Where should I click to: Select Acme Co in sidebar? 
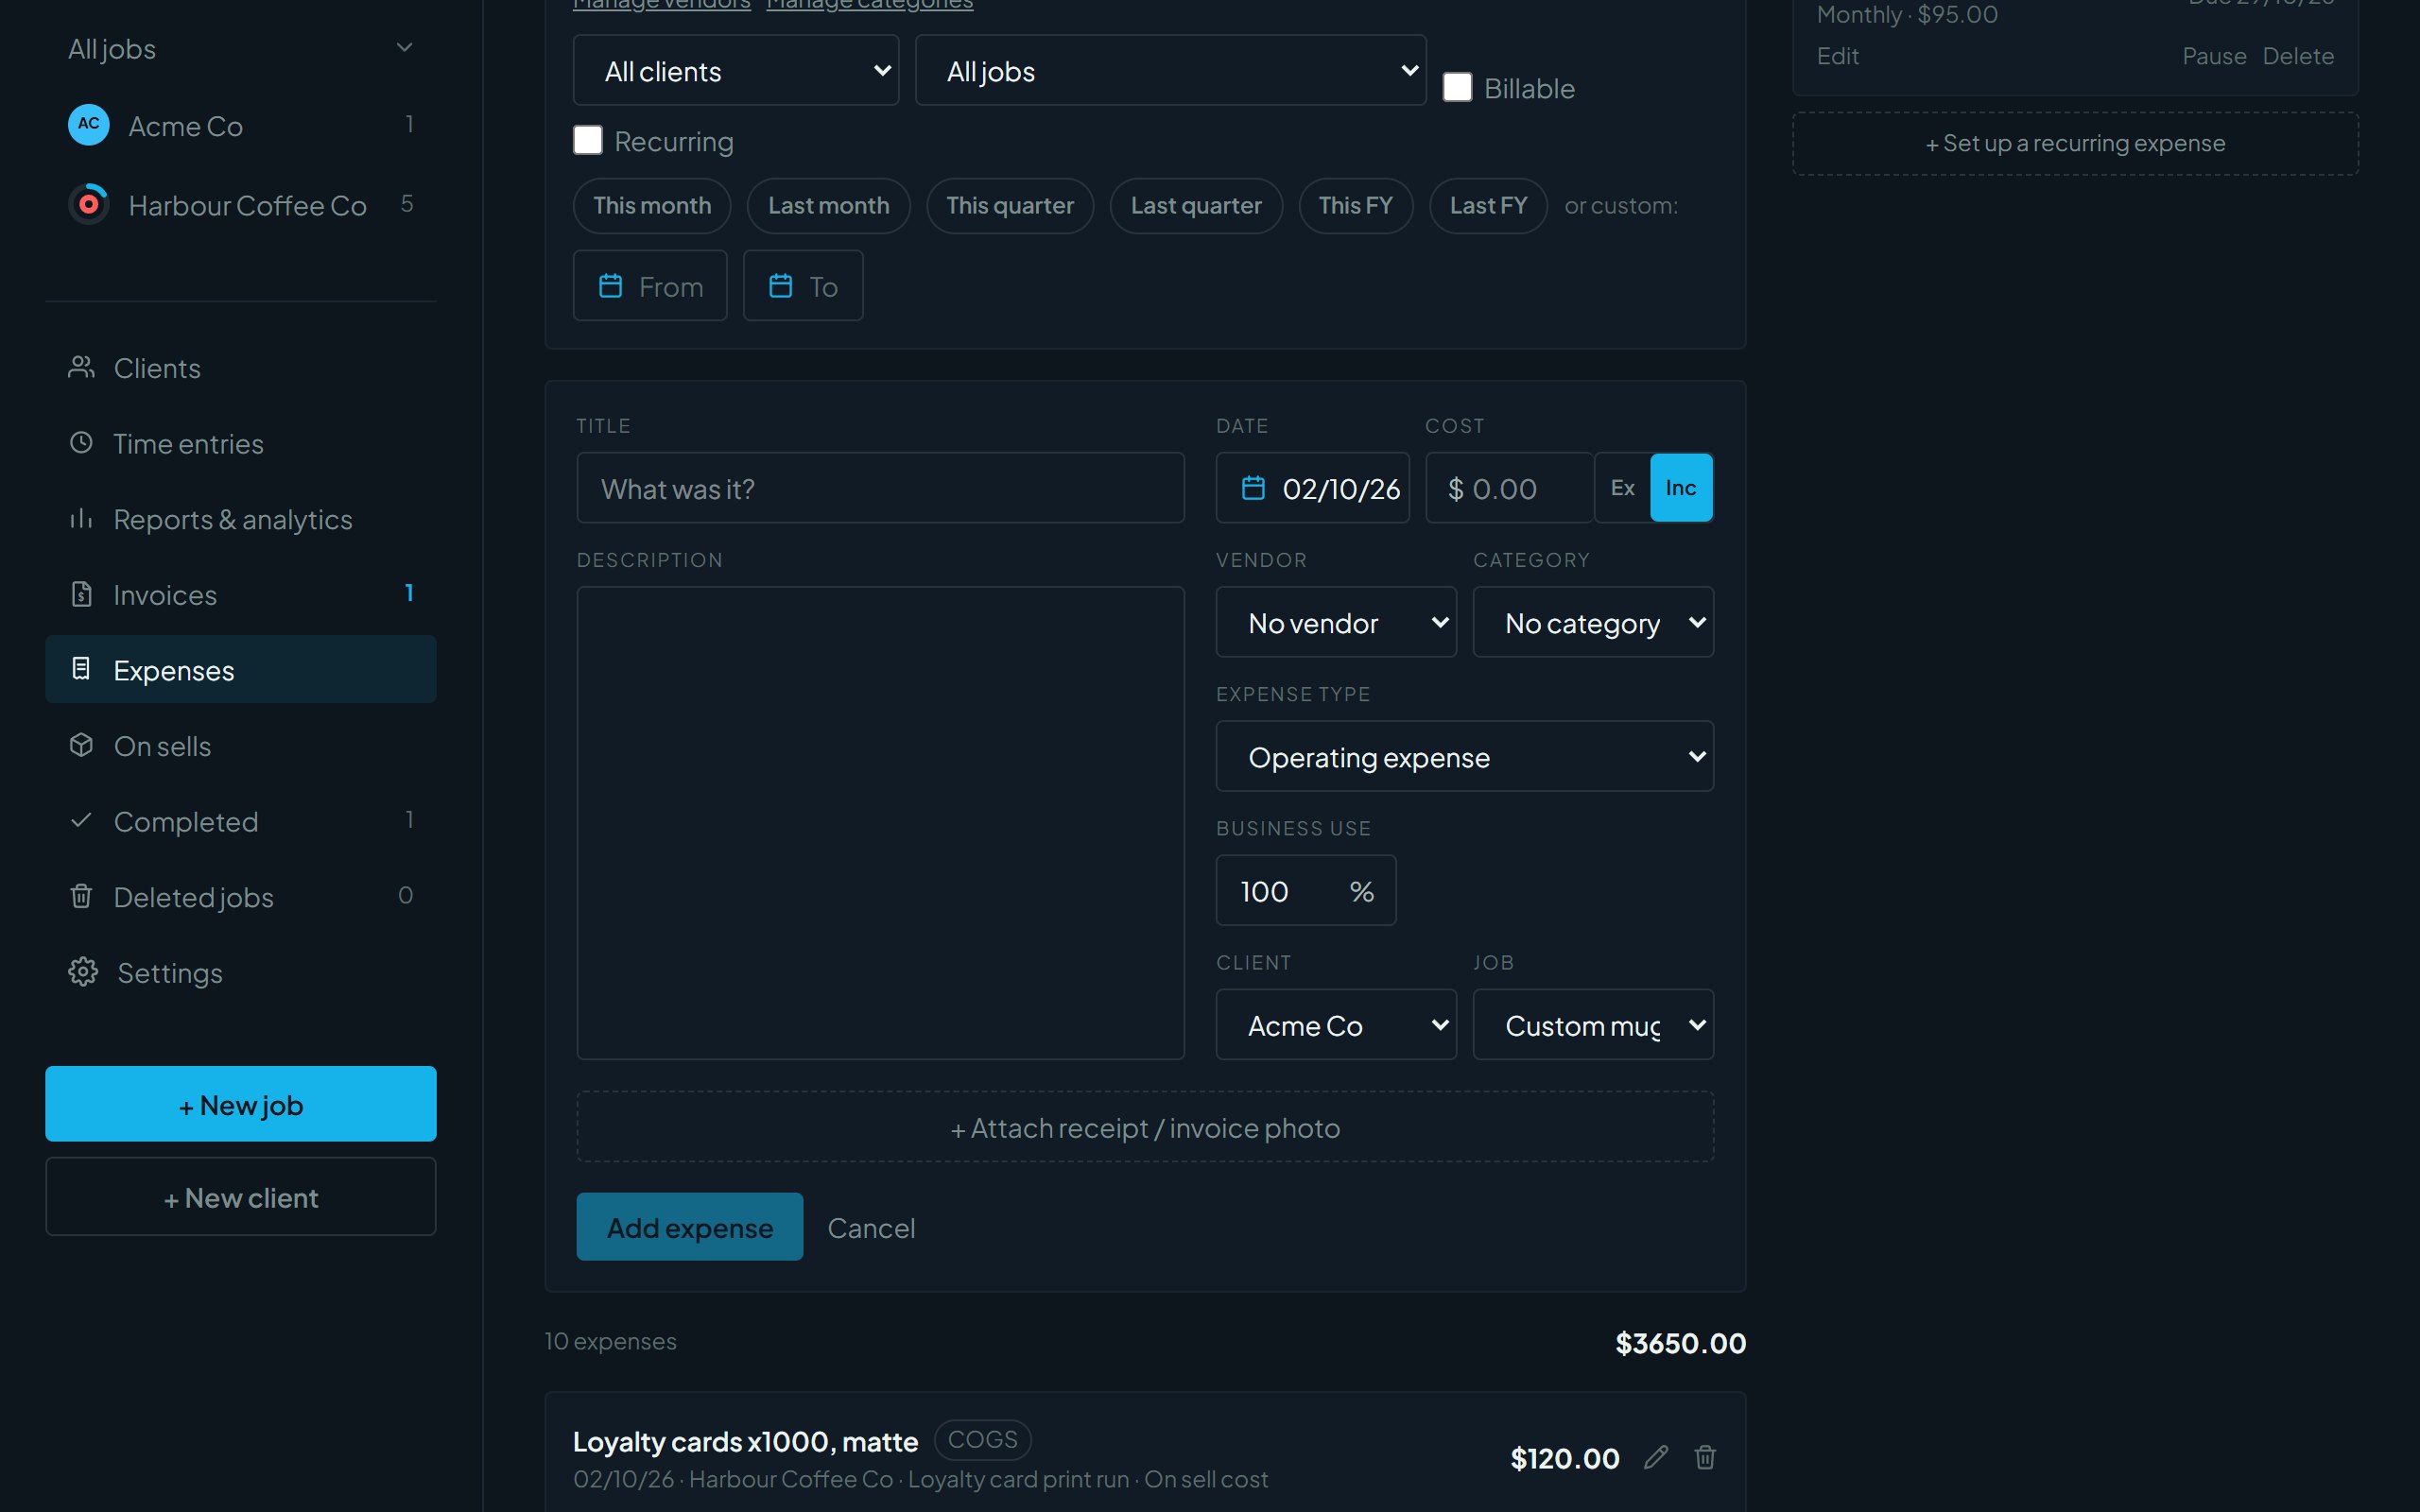tap(241, 125)
